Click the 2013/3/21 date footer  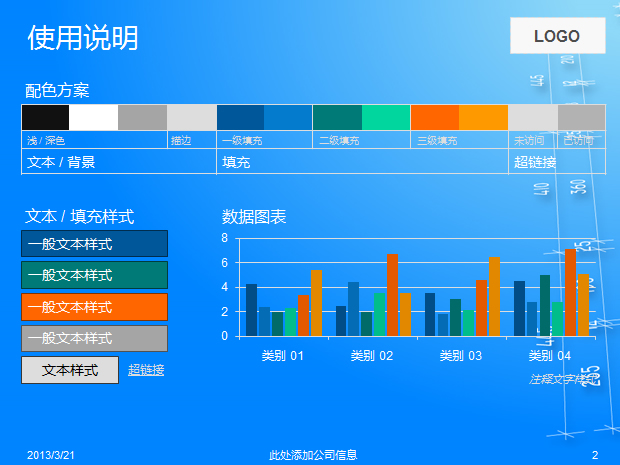click(x=51, y=455)
